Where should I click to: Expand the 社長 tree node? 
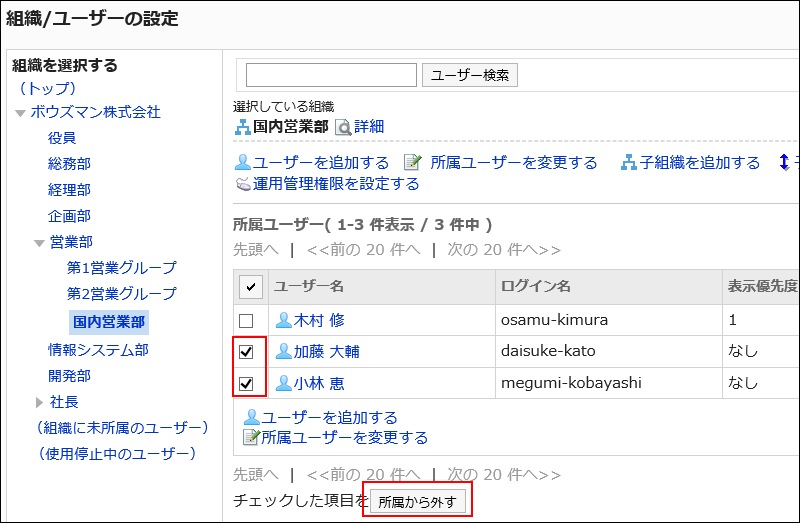[x=39, y=402]
